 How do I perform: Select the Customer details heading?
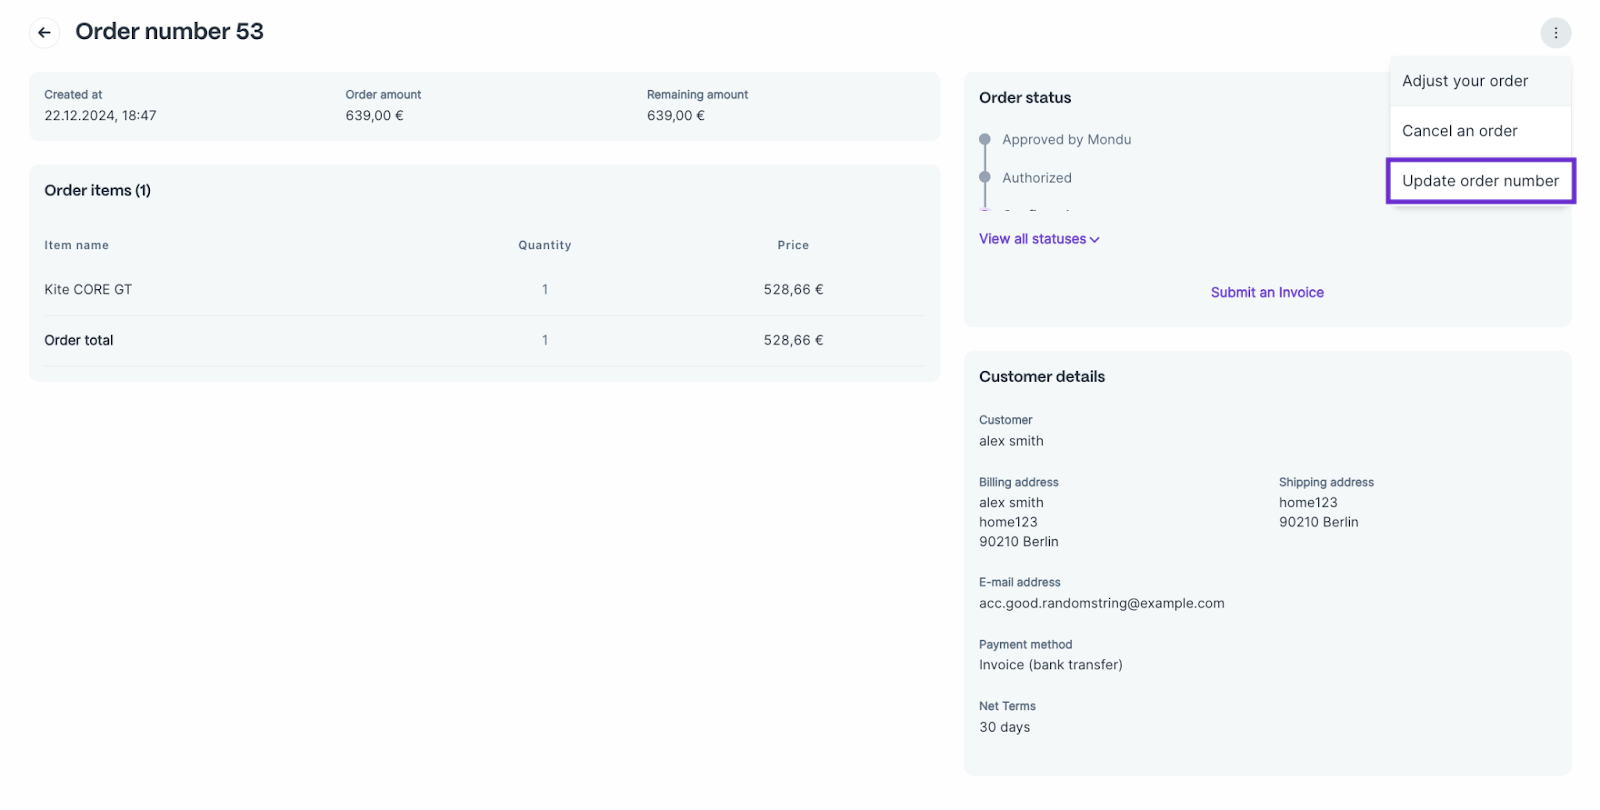pos(1041,377)
